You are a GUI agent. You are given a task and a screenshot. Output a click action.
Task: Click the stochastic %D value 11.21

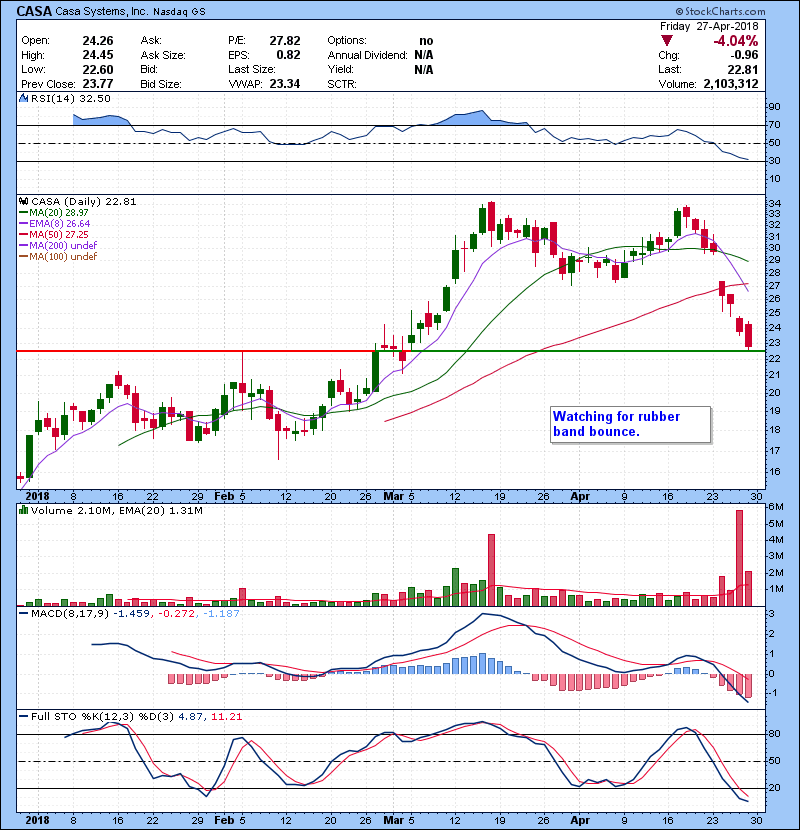click(x=227, y=717)
